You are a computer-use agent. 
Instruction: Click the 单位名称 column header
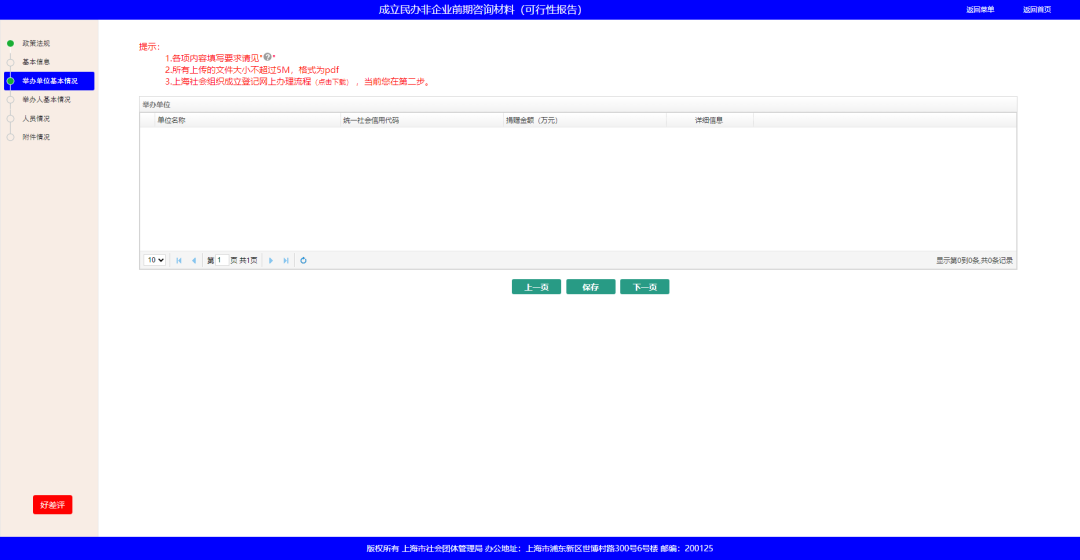(x=247, y=121)
